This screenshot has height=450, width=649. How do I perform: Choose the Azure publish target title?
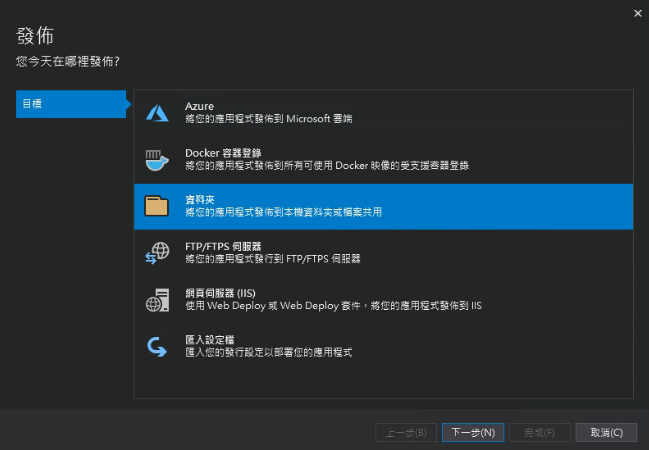pos(200,106)
